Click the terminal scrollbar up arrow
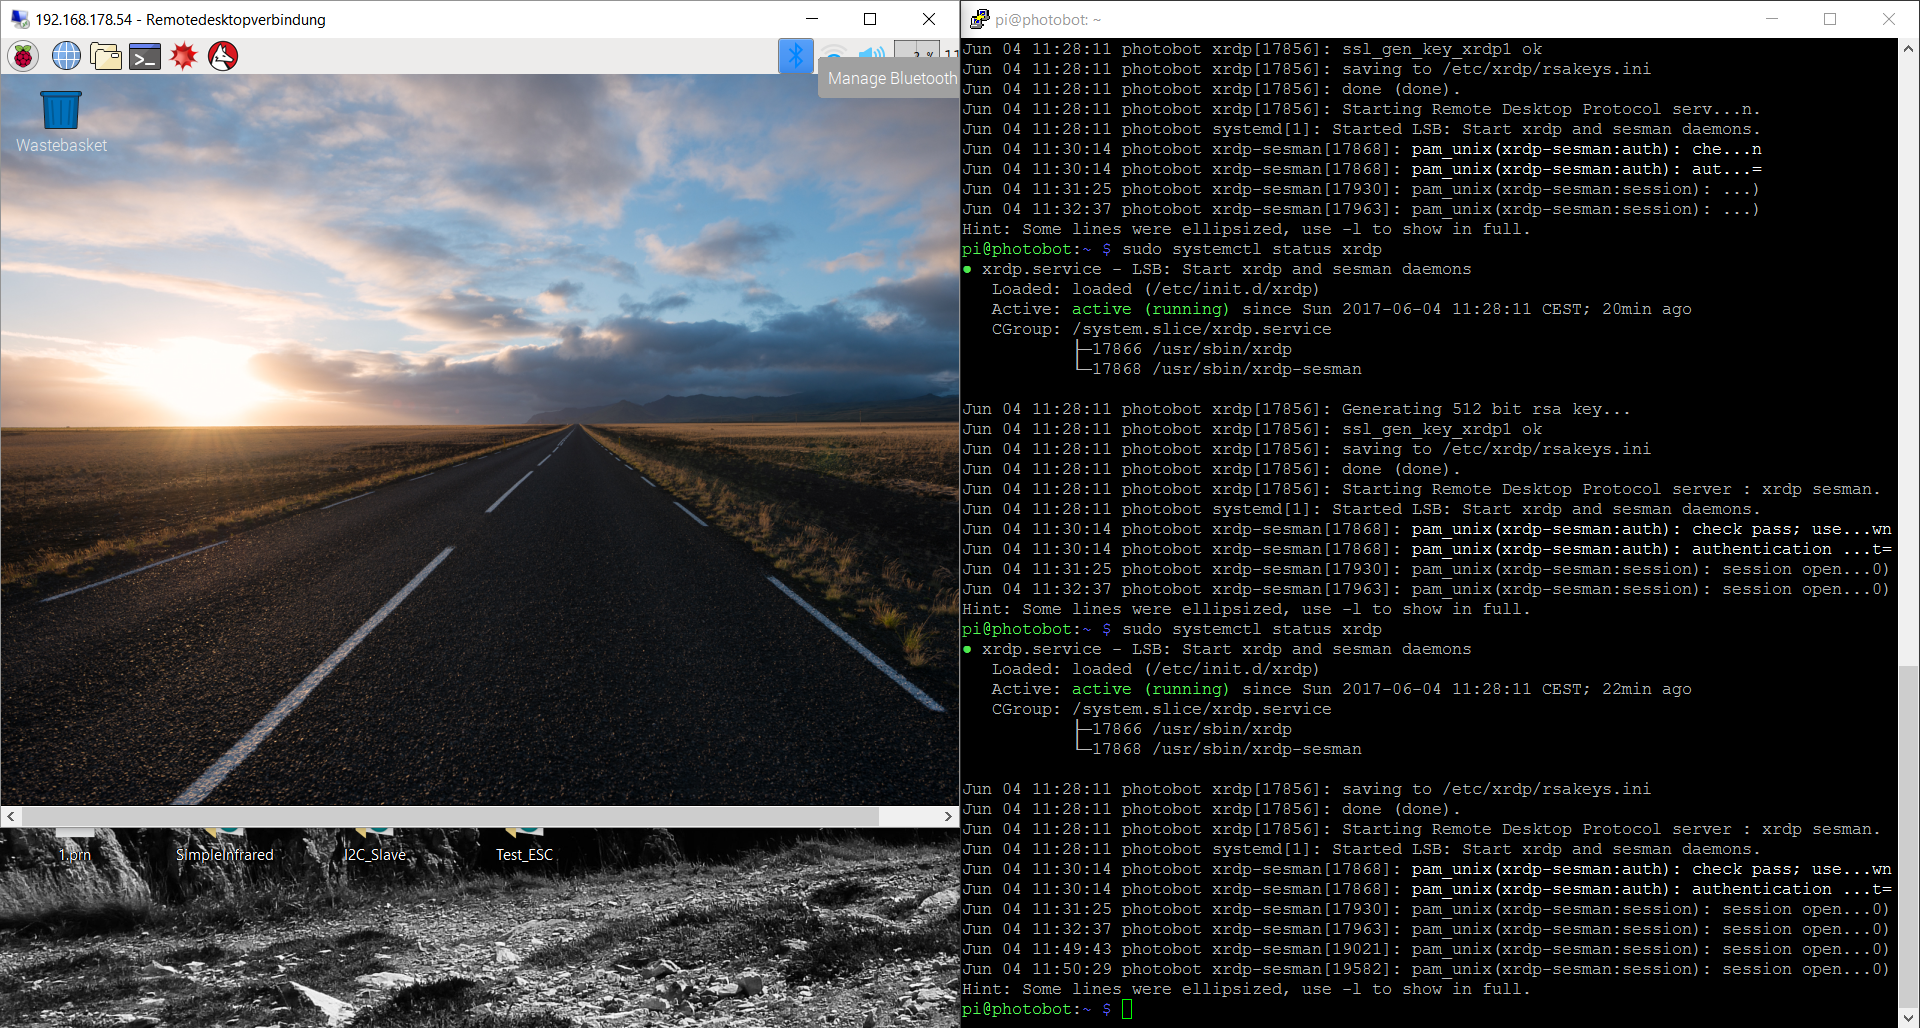Image resolution: width=1920 pixels, height=1028 pixels. [1908, 48]
